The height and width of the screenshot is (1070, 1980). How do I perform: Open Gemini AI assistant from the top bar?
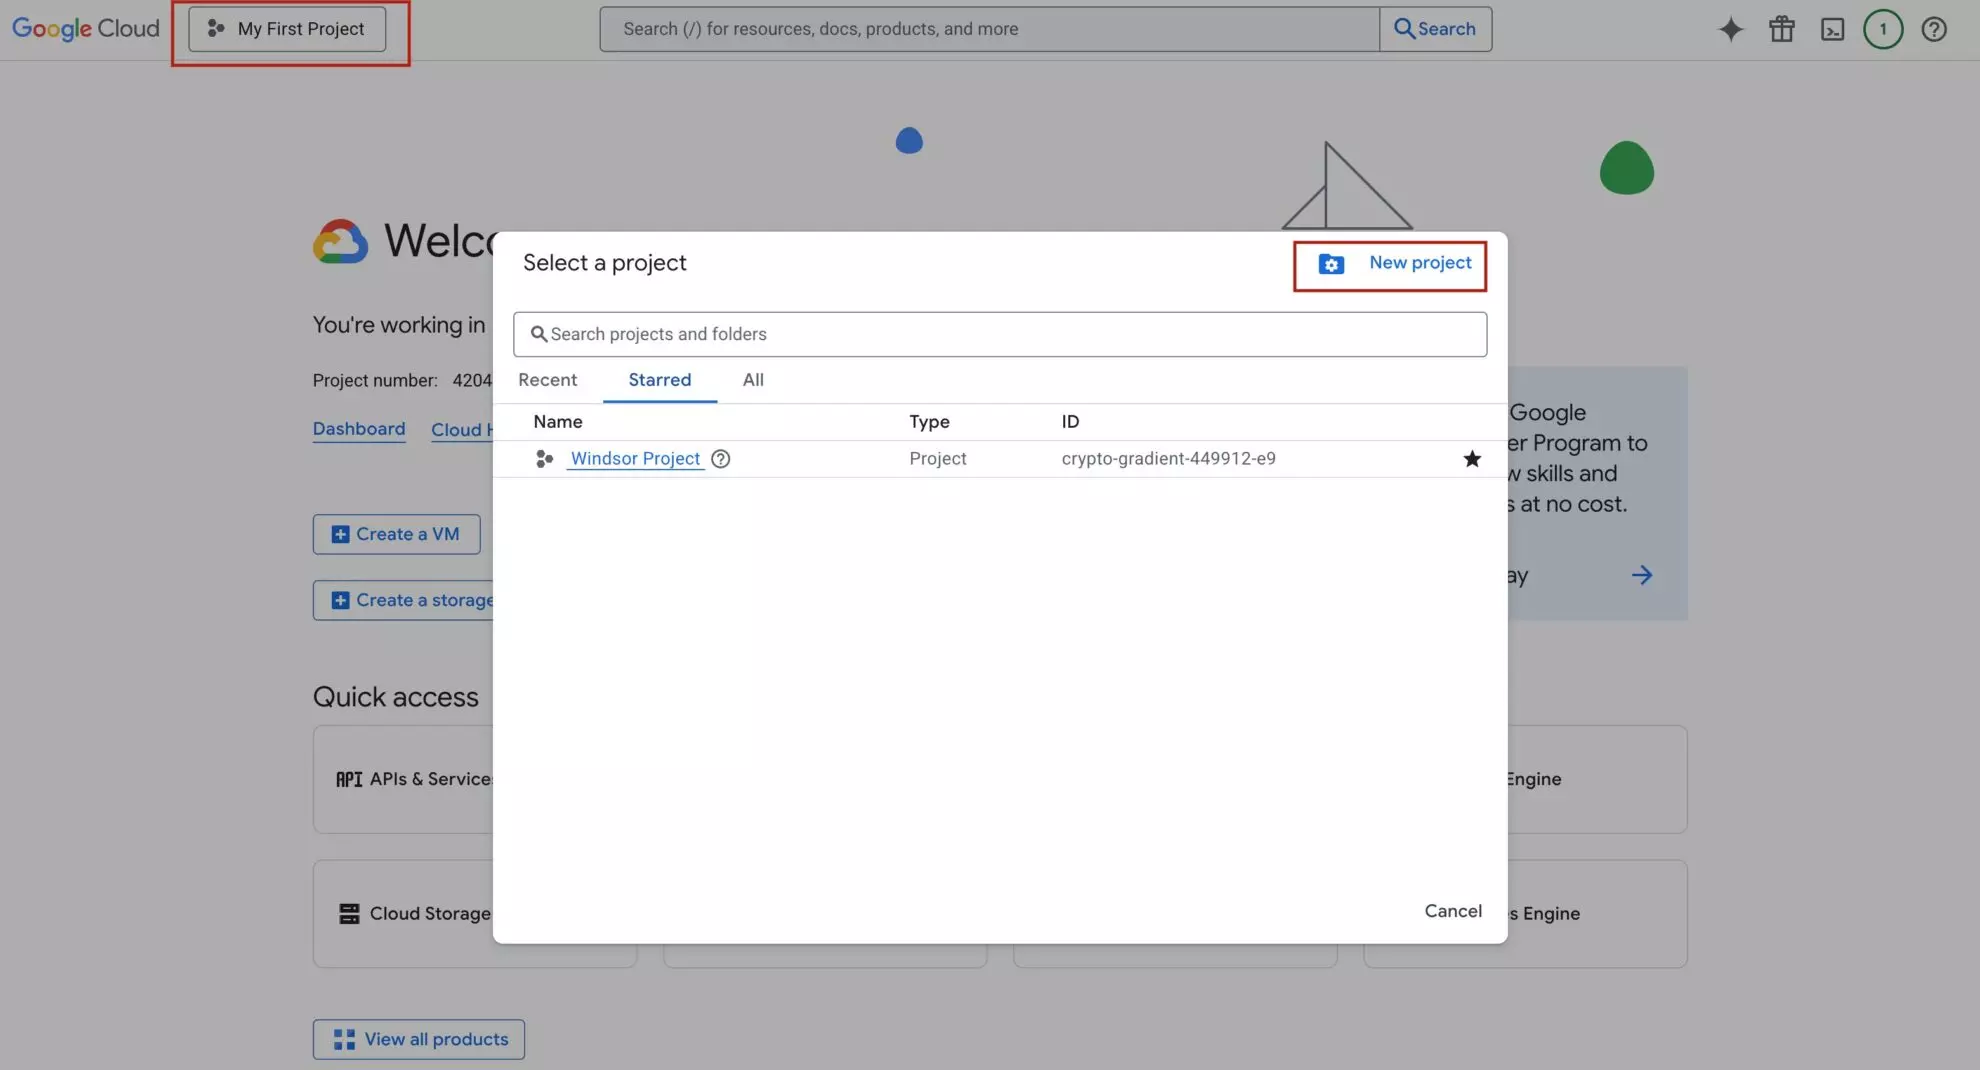tap(1729, 29)
